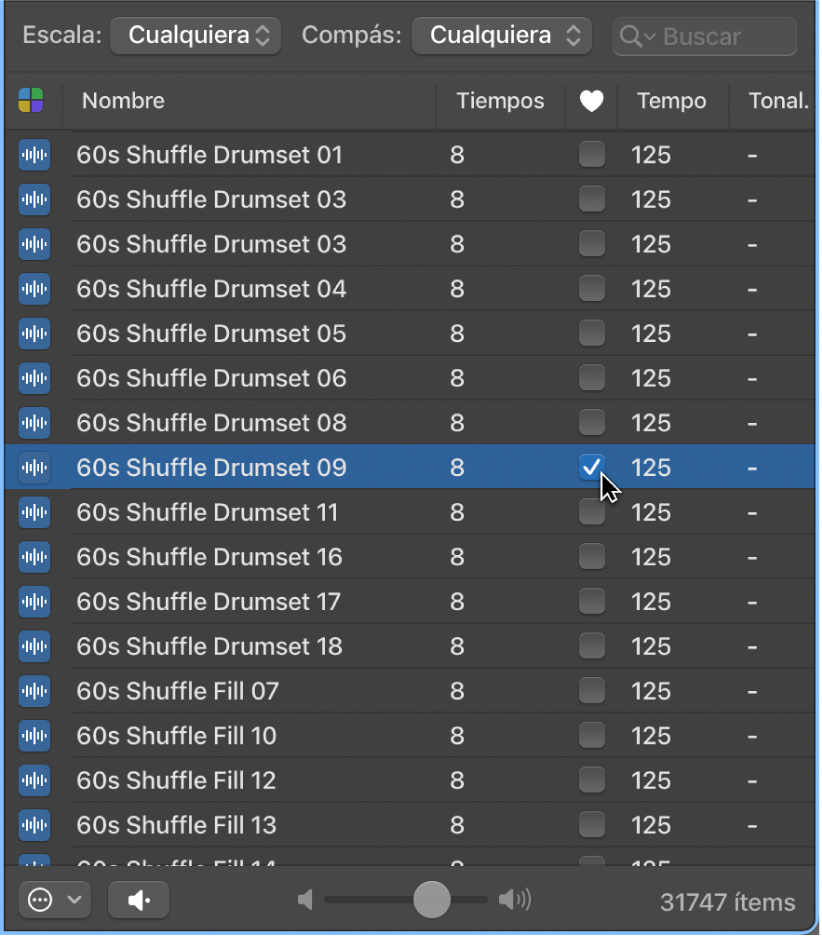
Task: Sort by the Tiempos column header
Action: pyautogui.click(x=500, y=101)
